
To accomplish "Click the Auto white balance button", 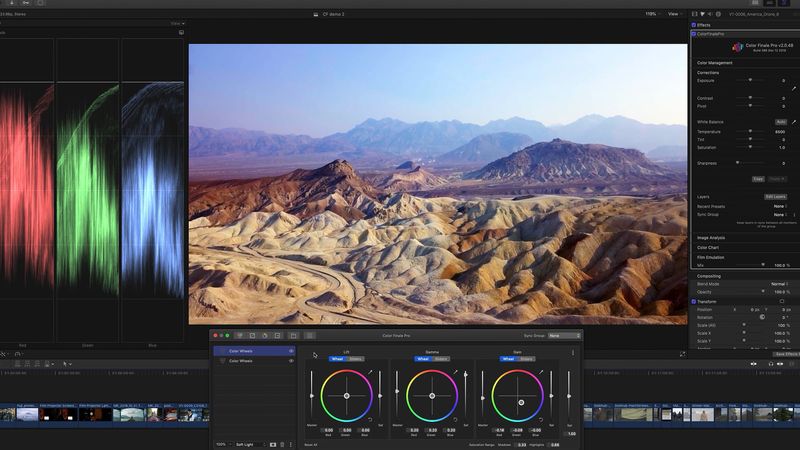I will coord(780,122).
